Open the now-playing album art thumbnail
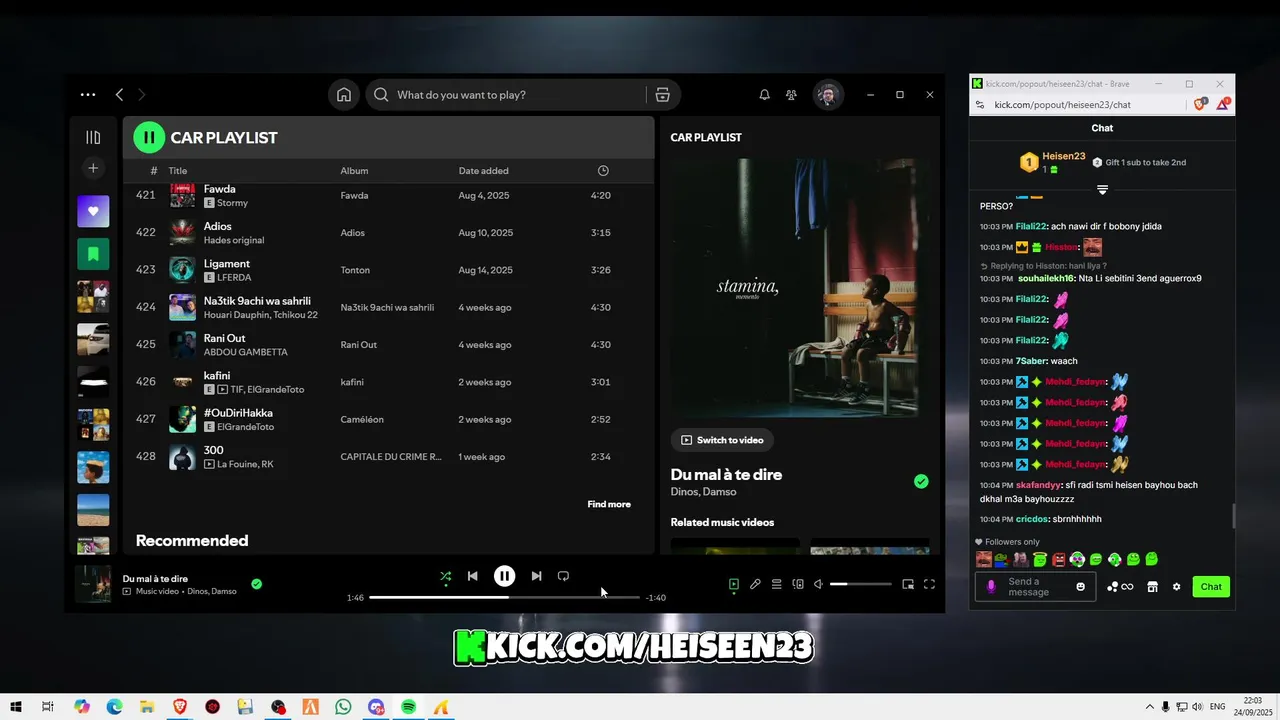The height and width of the screenshot is (720, 1280). 93,584
